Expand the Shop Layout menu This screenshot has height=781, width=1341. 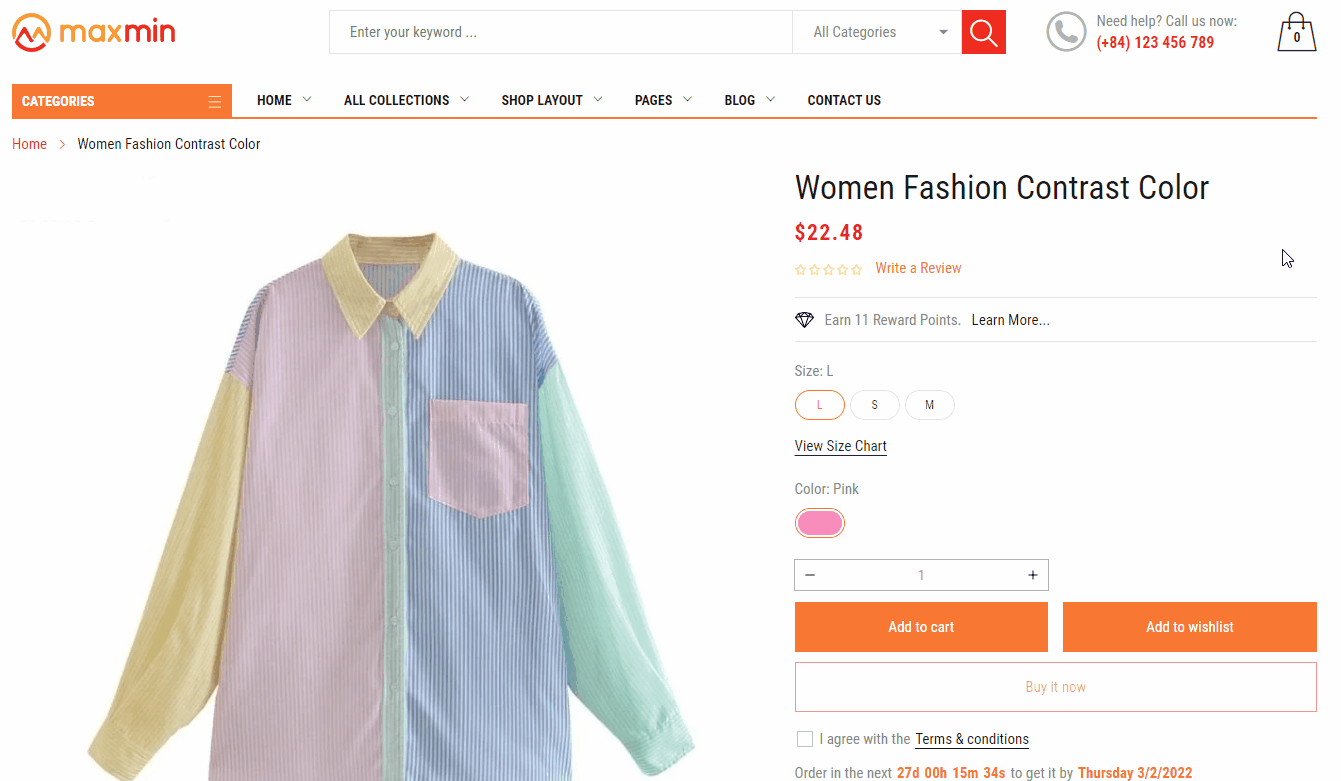pos(551,100)
